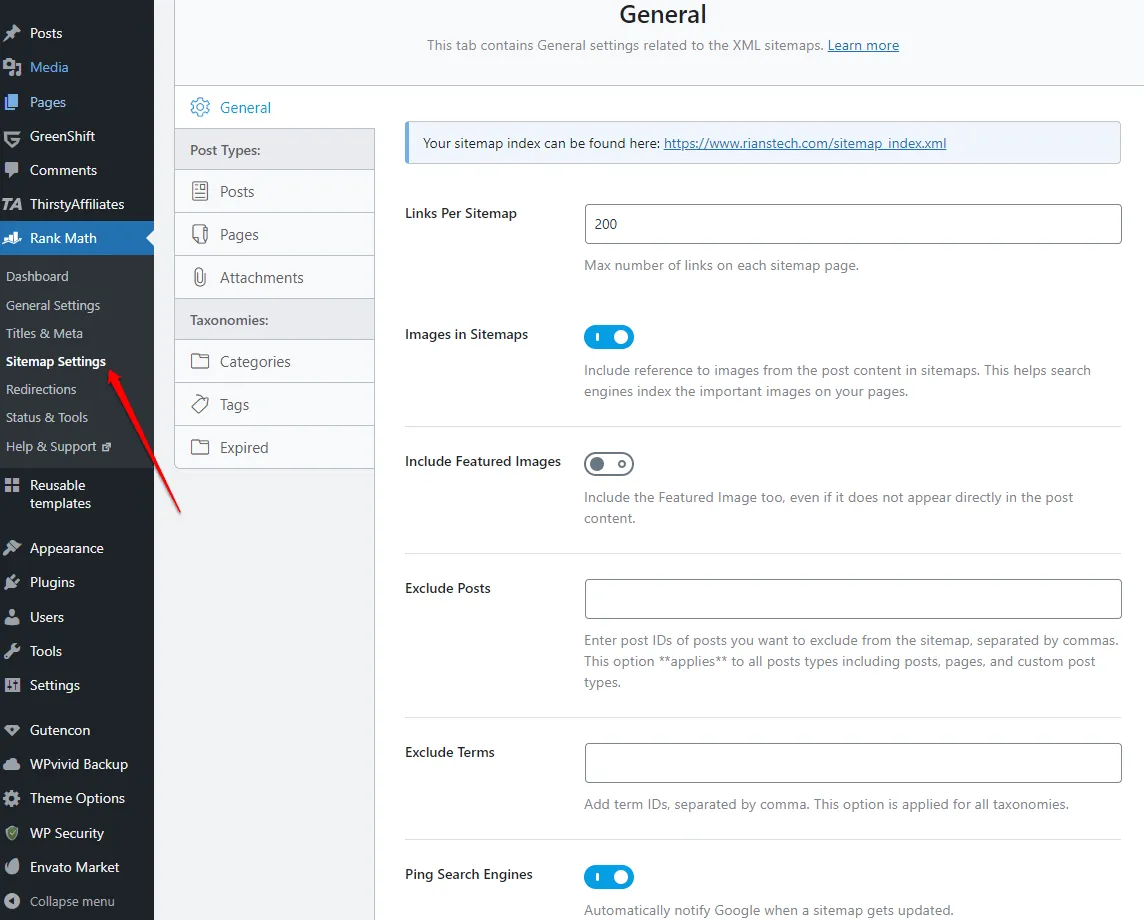Collapse the admin menu
The width and height of the screenshot is (1144, 920).
tap(14, 901)
